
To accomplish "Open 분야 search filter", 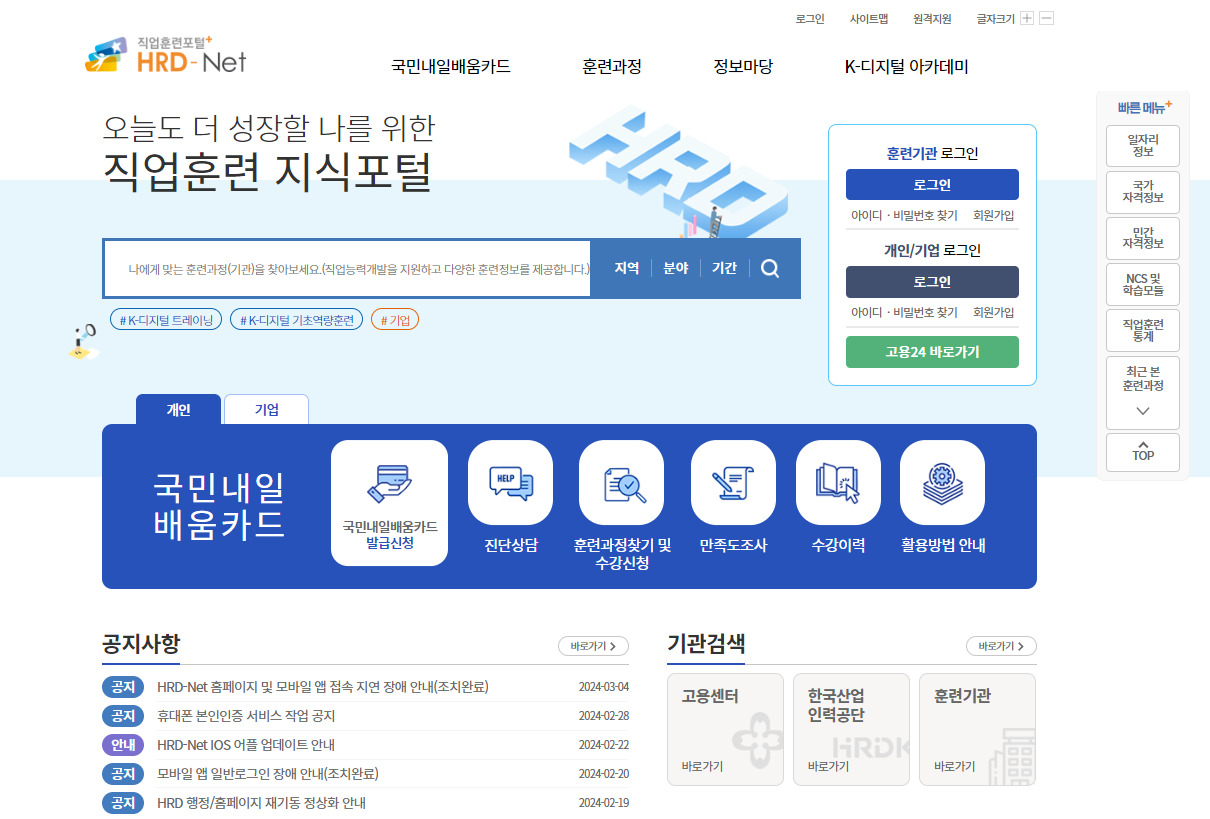I will (x=676, y=268).
